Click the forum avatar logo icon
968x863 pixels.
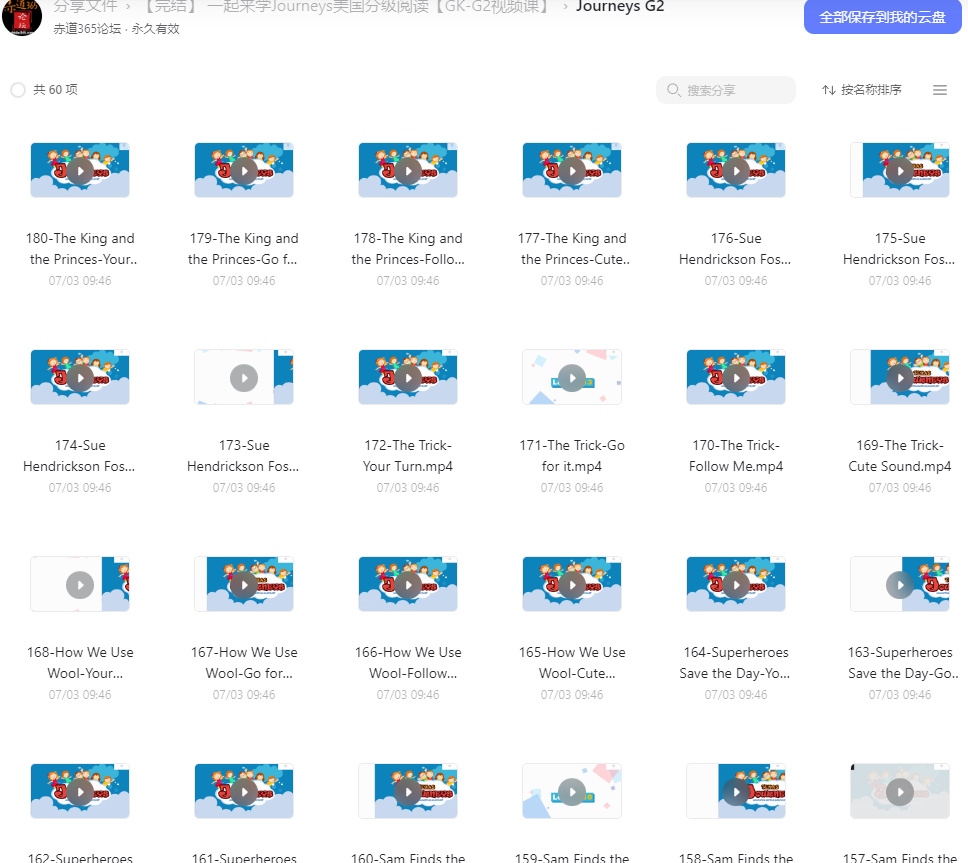(x=22, y=17)
